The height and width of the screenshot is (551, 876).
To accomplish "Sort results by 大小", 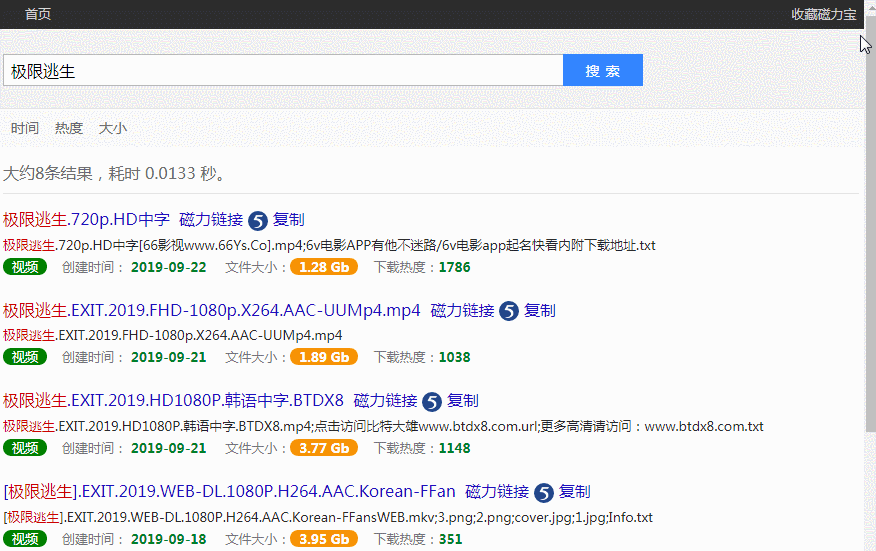I will coord(113,128).
